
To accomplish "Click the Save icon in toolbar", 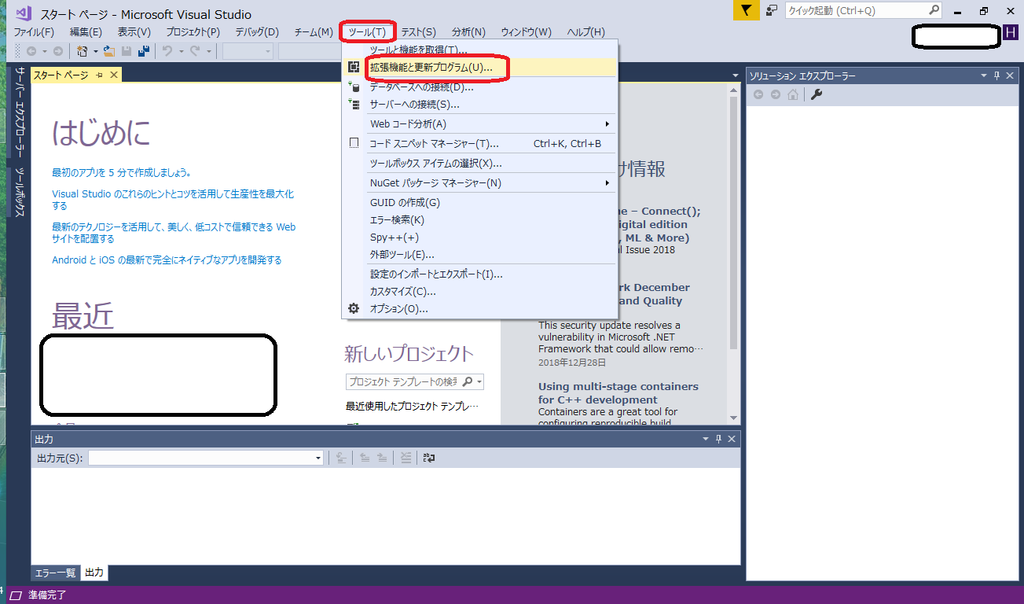I will coord(127,51).
